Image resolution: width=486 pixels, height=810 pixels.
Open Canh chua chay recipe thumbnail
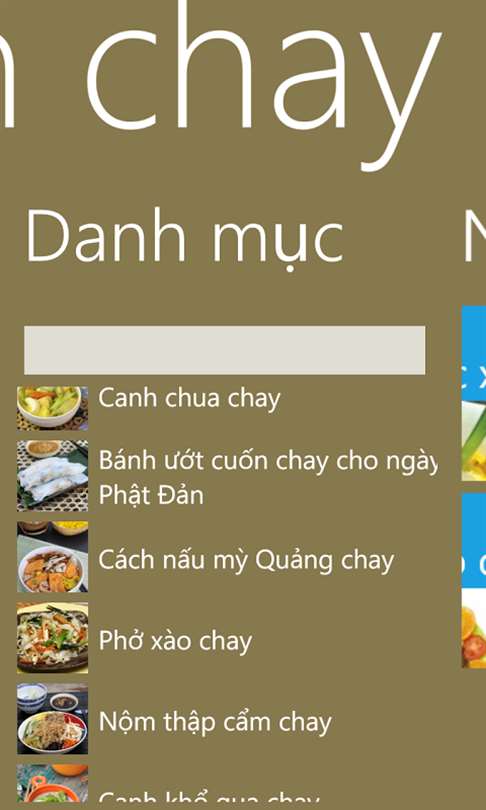(52, 408)
